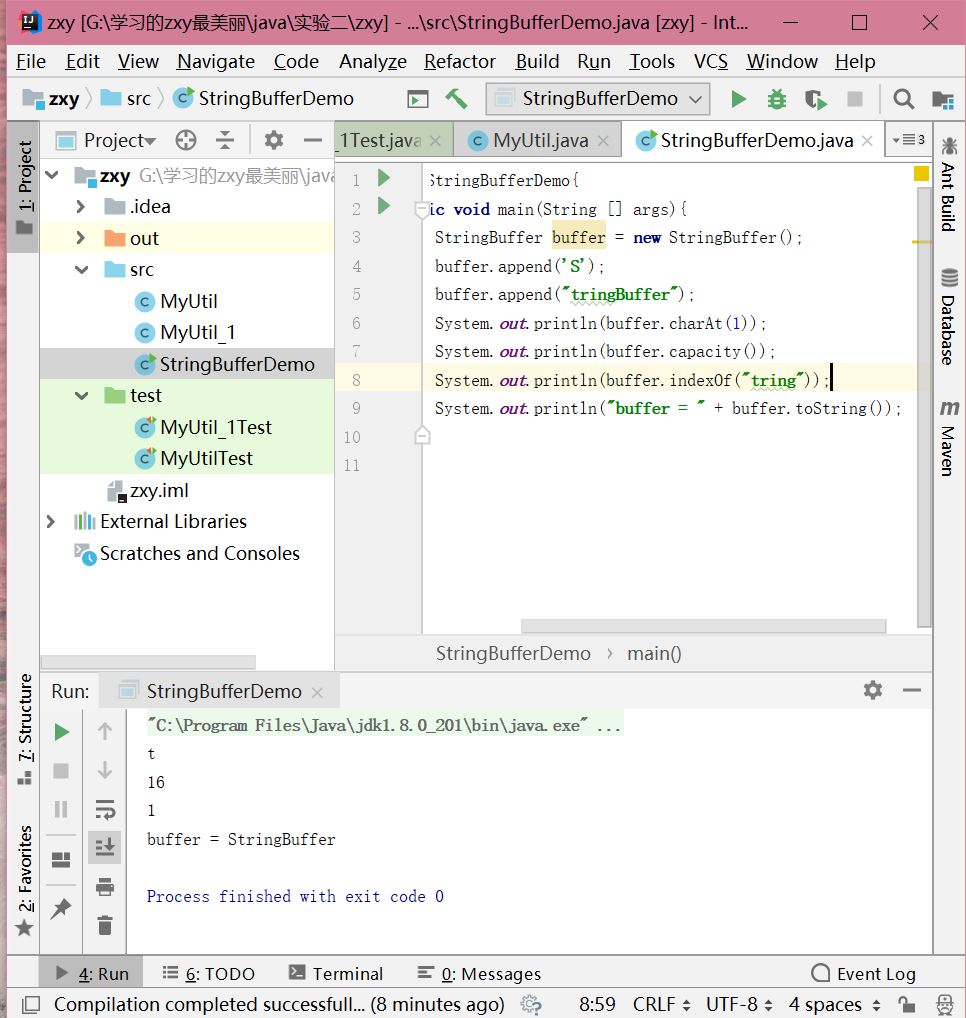Minimize the Run panel
Image resolution: width=966 pixels, height=1018 pixels.
pos(911,690)
